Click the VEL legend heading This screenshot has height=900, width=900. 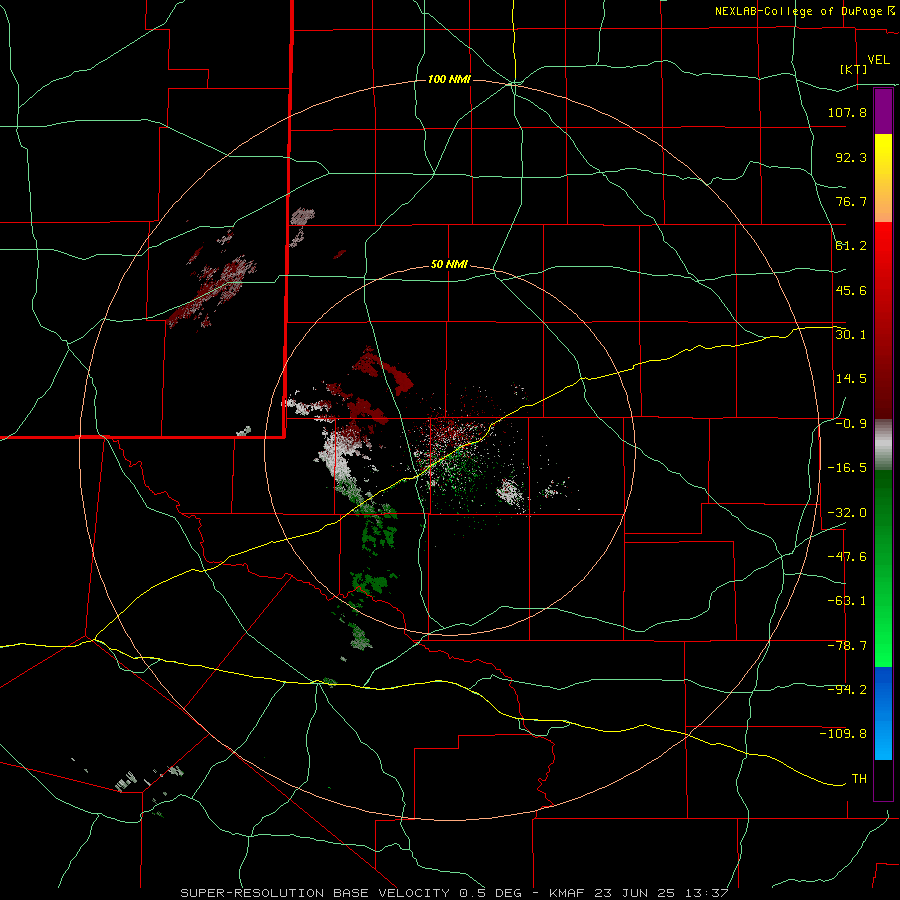(878, 60)
